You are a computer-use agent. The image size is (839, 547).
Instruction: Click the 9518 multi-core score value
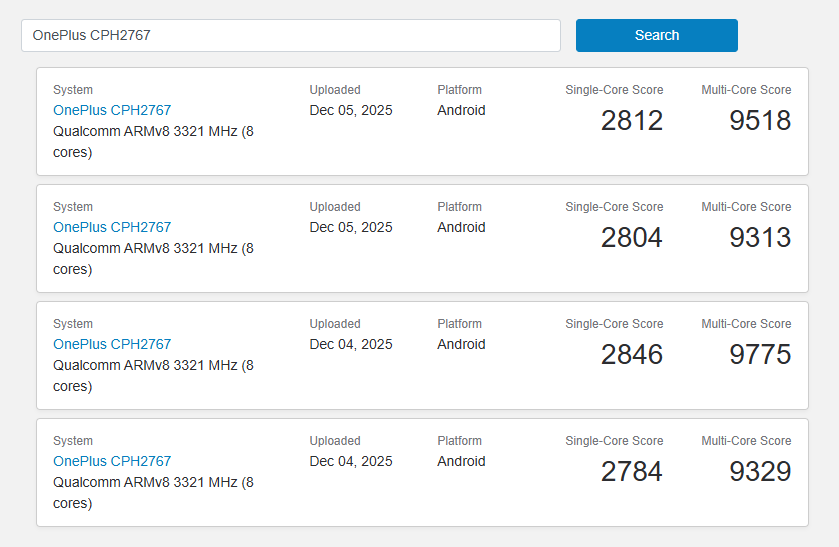(760, 121)
